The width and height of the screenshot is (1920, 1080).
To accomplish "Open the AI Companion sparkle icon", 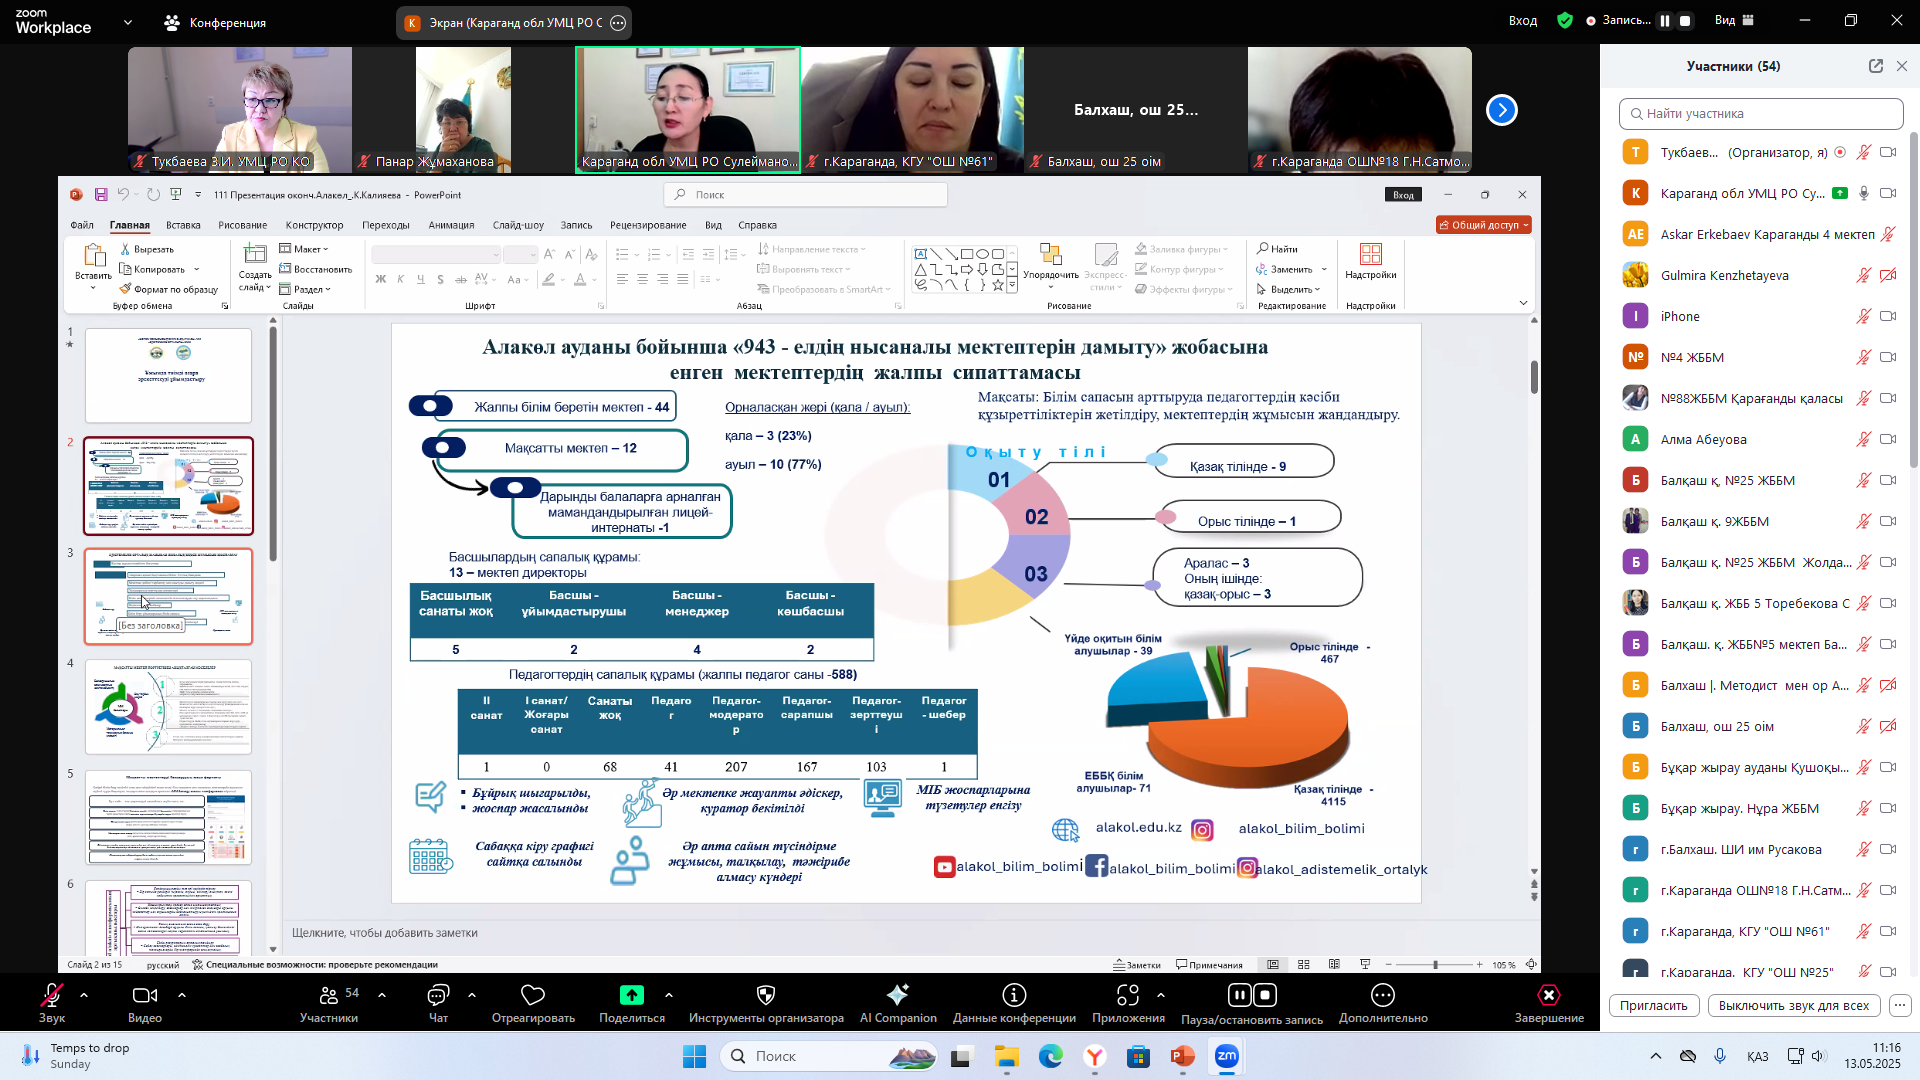I will point(897,995).
